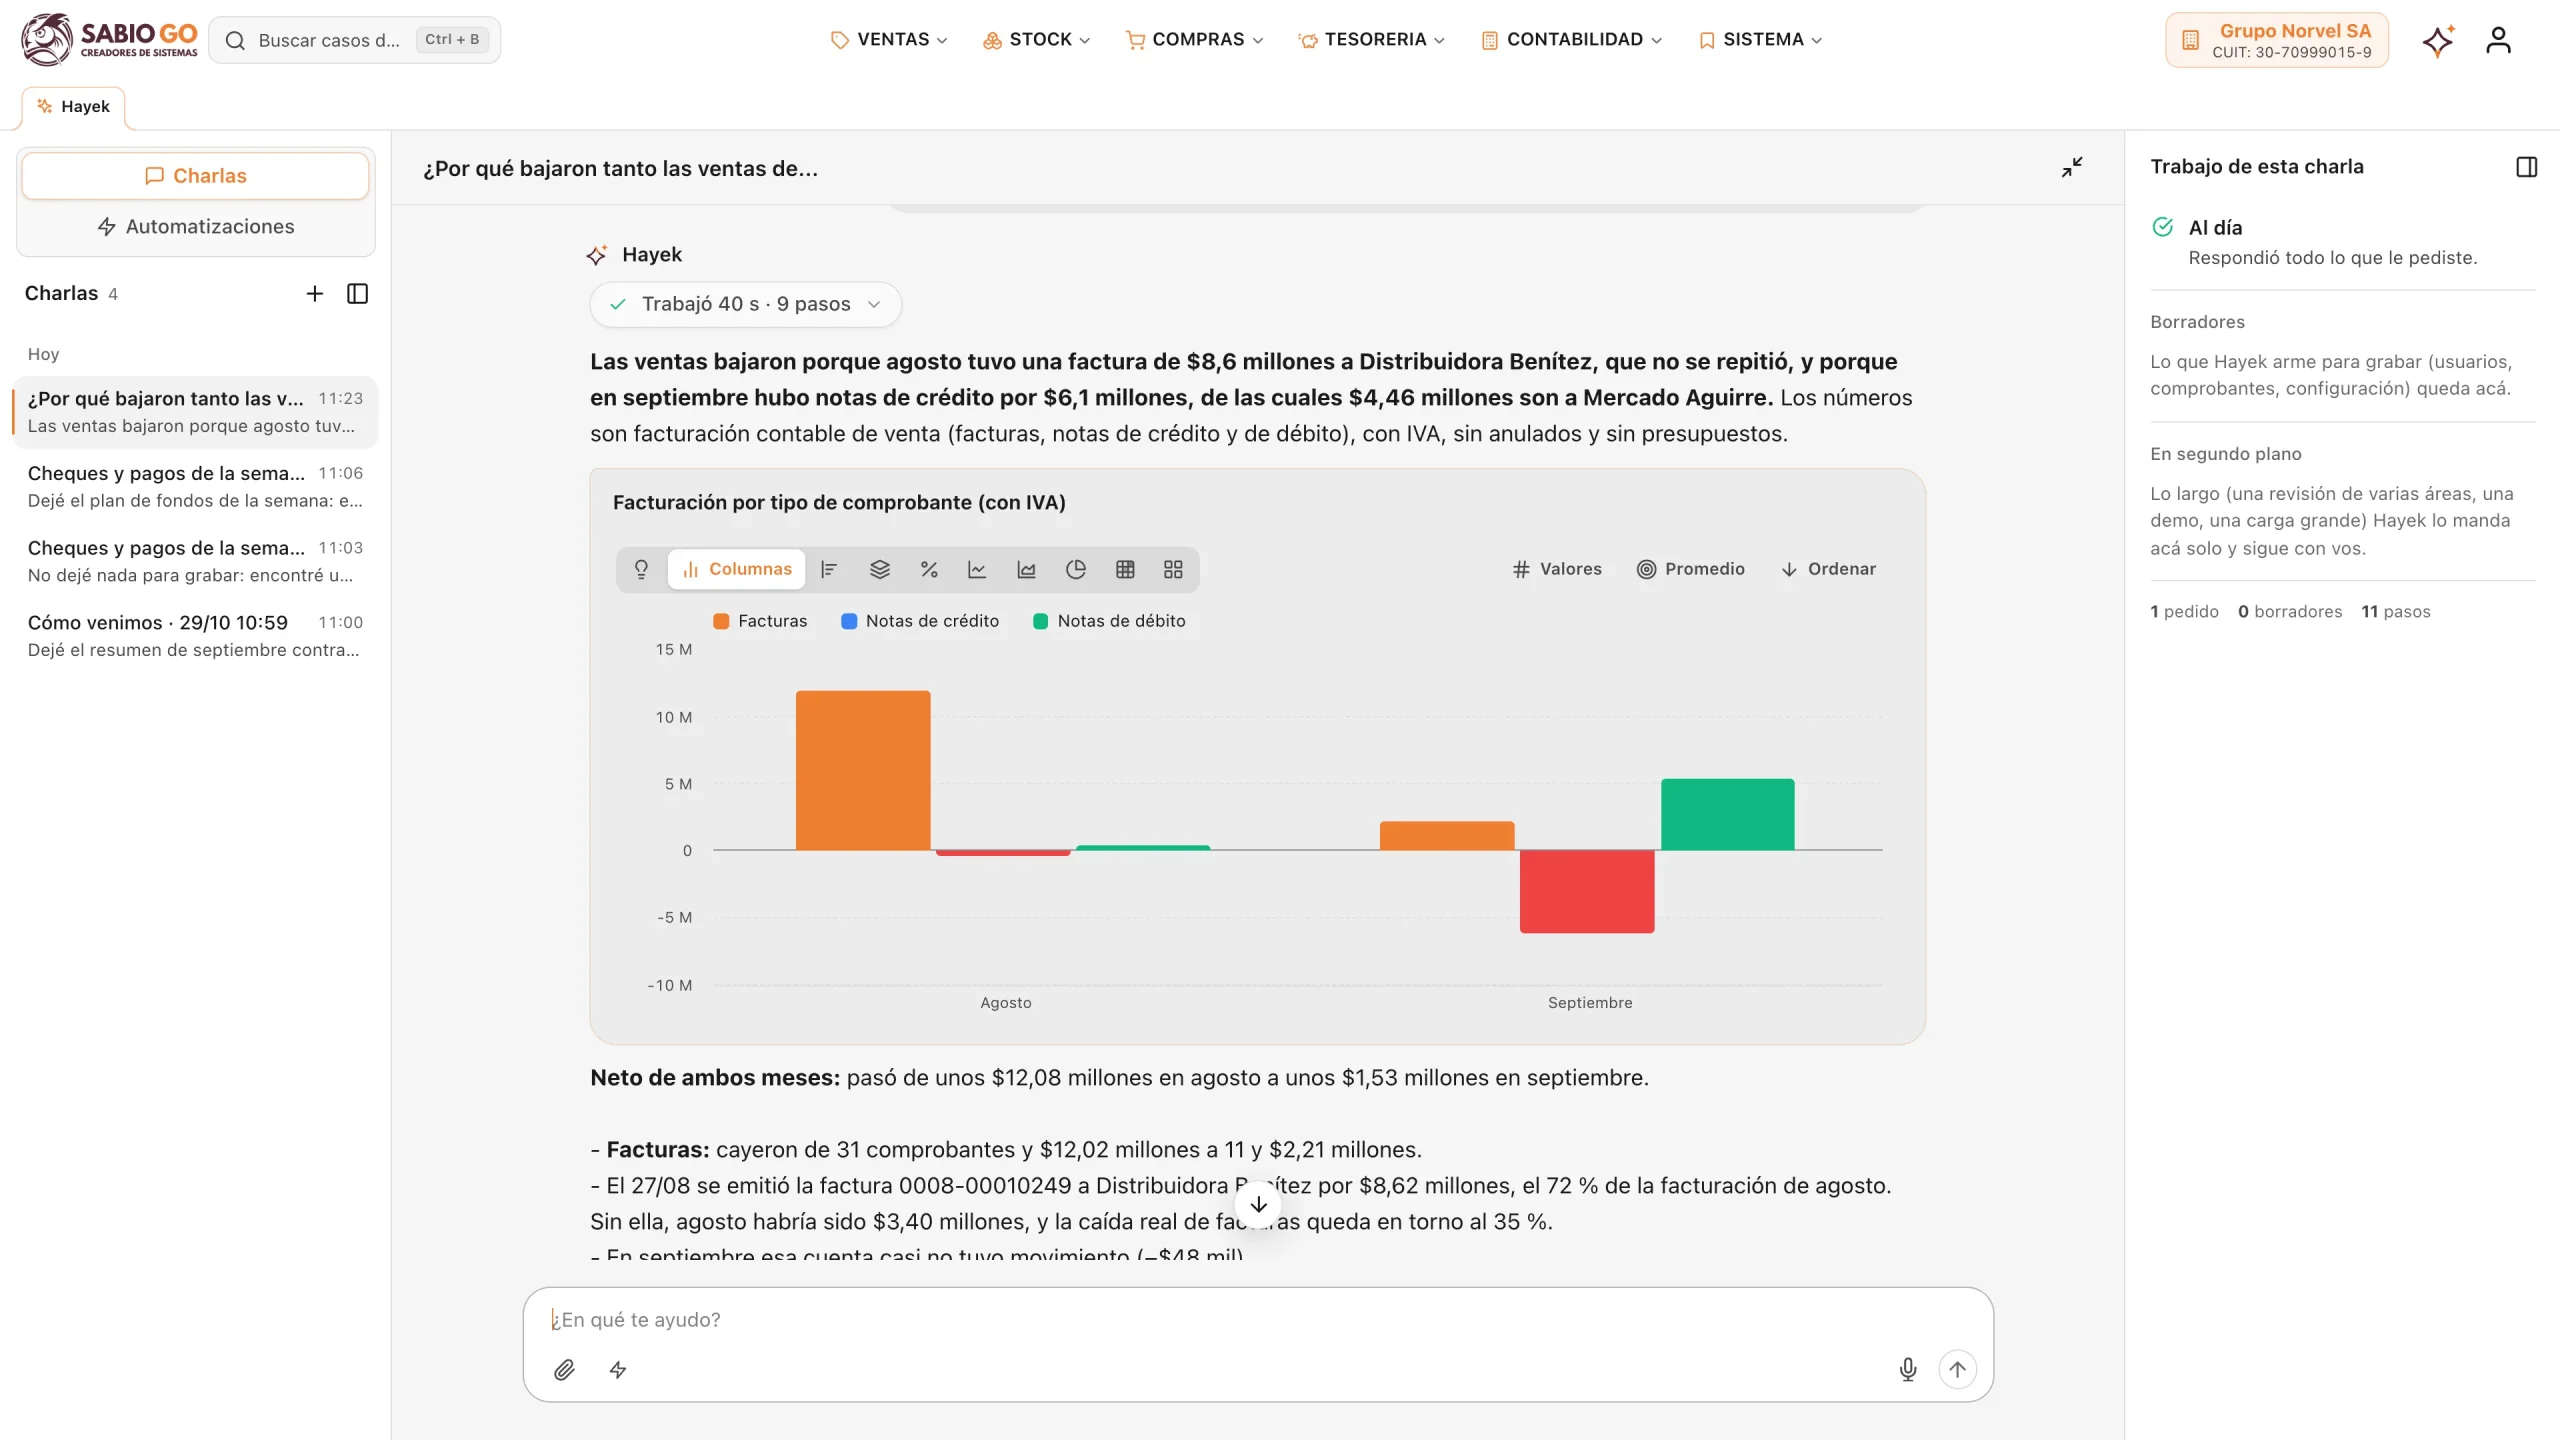Toggle Facturas series in the legend
The height and width of the screenshot is (1440, 2560).
click(x=760, y=621)
